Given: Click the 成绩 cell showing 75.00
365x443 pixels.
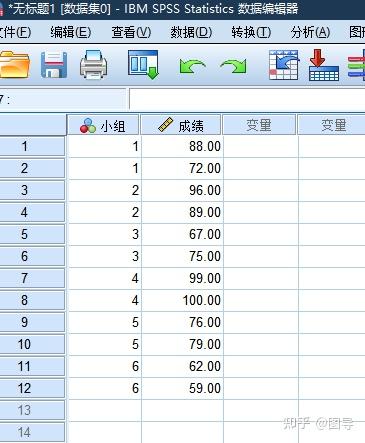Looking at the screenshot, I should [x=182, y=256].
